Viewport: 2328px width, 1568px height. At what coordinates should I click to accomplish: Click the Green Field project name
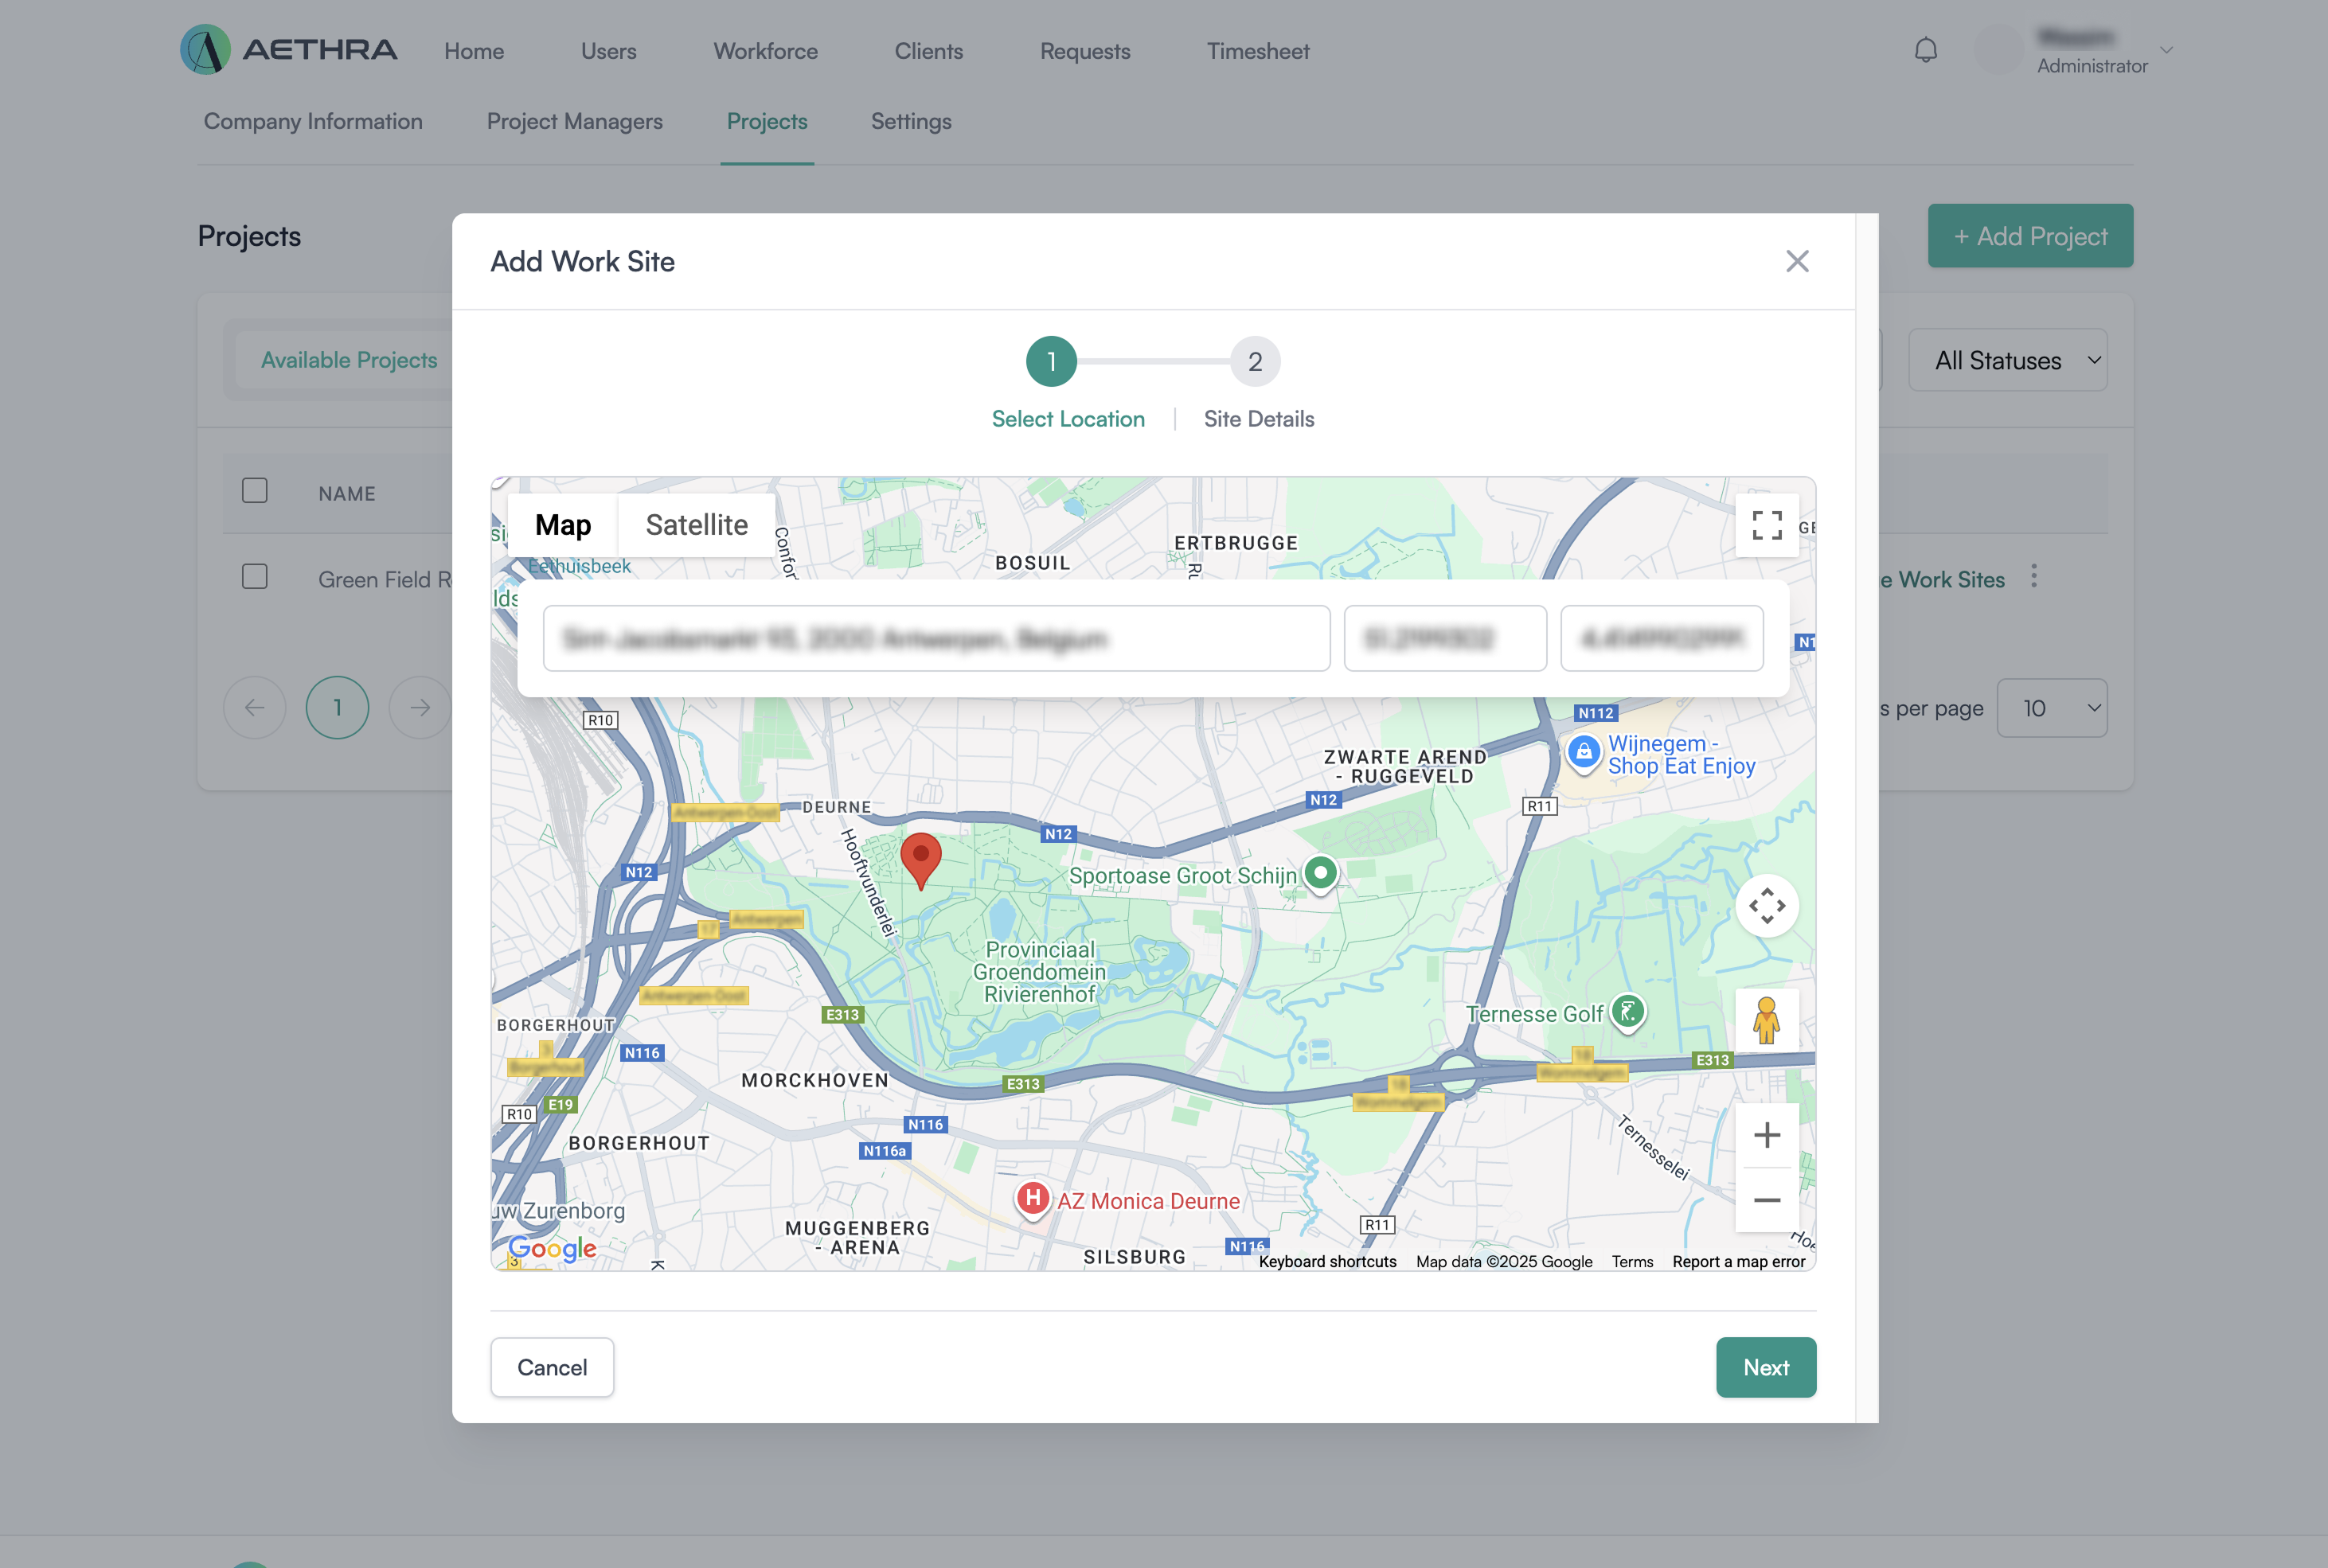(385, 580)
